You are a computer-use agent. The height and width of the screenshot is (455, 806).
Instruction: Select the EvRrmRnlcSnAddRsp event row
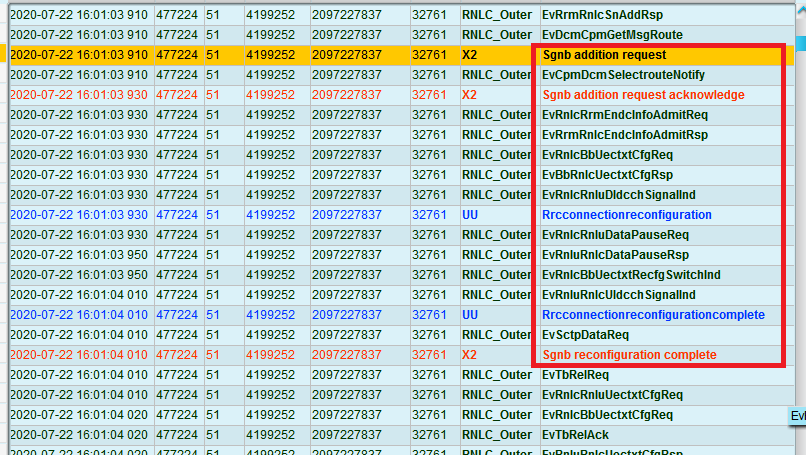615,15
